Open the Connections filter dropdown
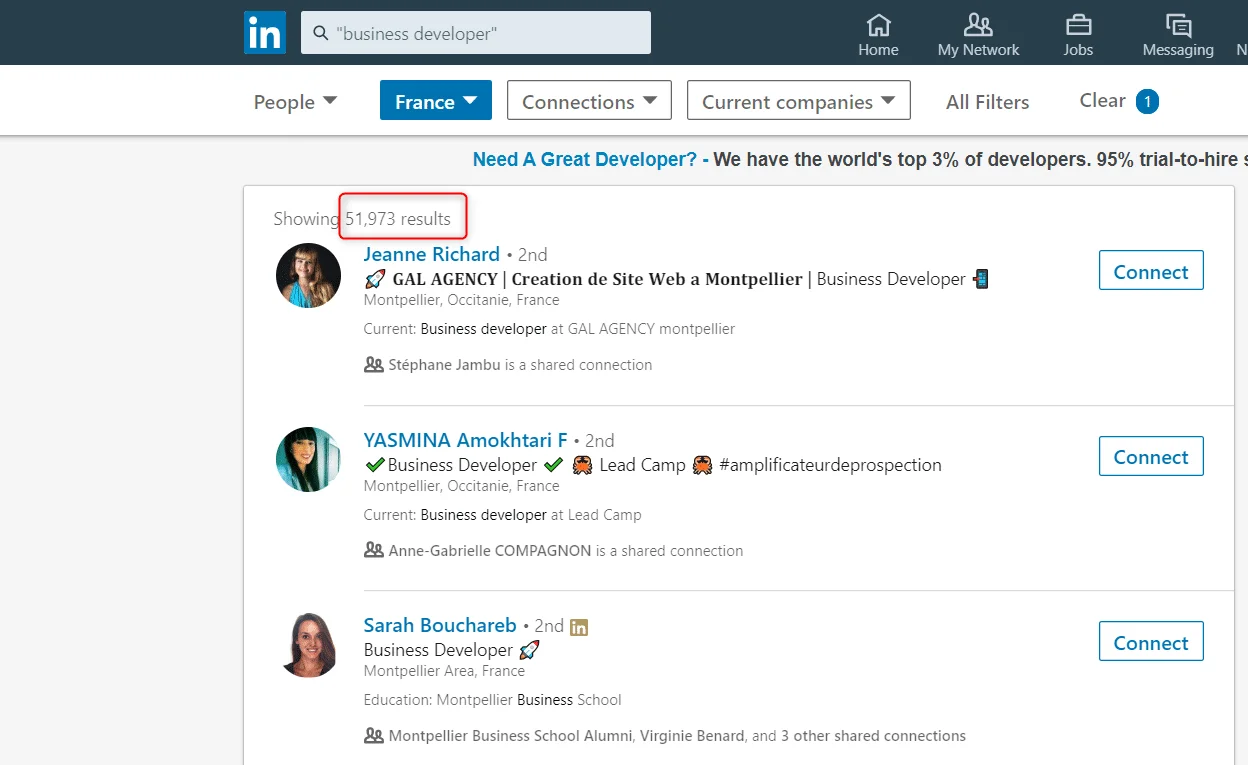Image resolution: width=1248 pixels, height=765 pixels. click(x=589, y=100)
